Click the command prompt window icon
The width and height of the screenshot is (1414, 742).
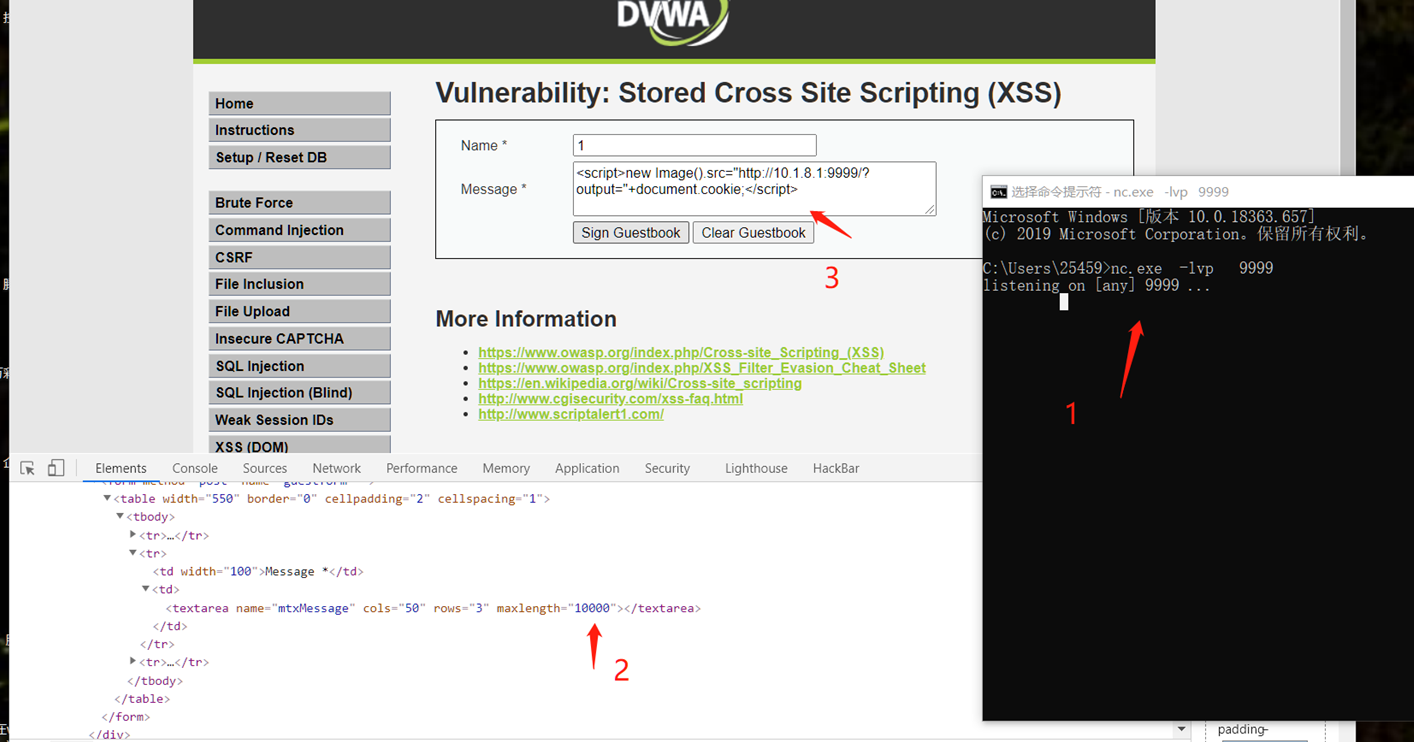point(998,192)
